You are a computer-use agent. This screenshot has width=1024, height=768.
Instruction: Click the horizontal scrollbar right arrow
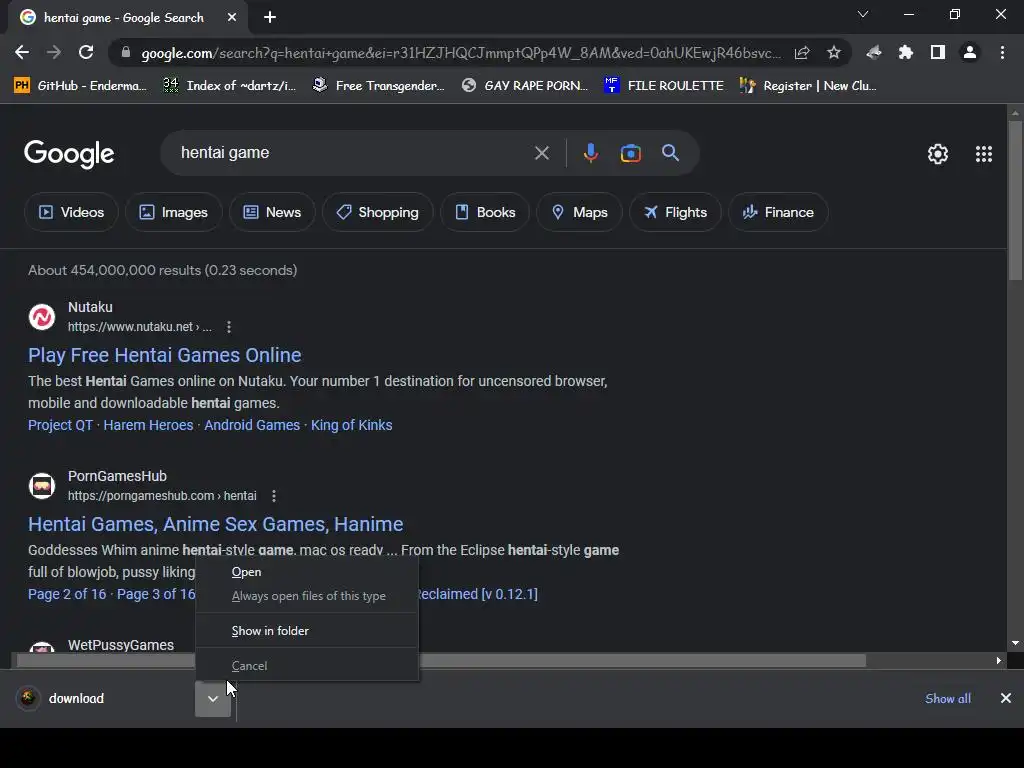point(999,661)
